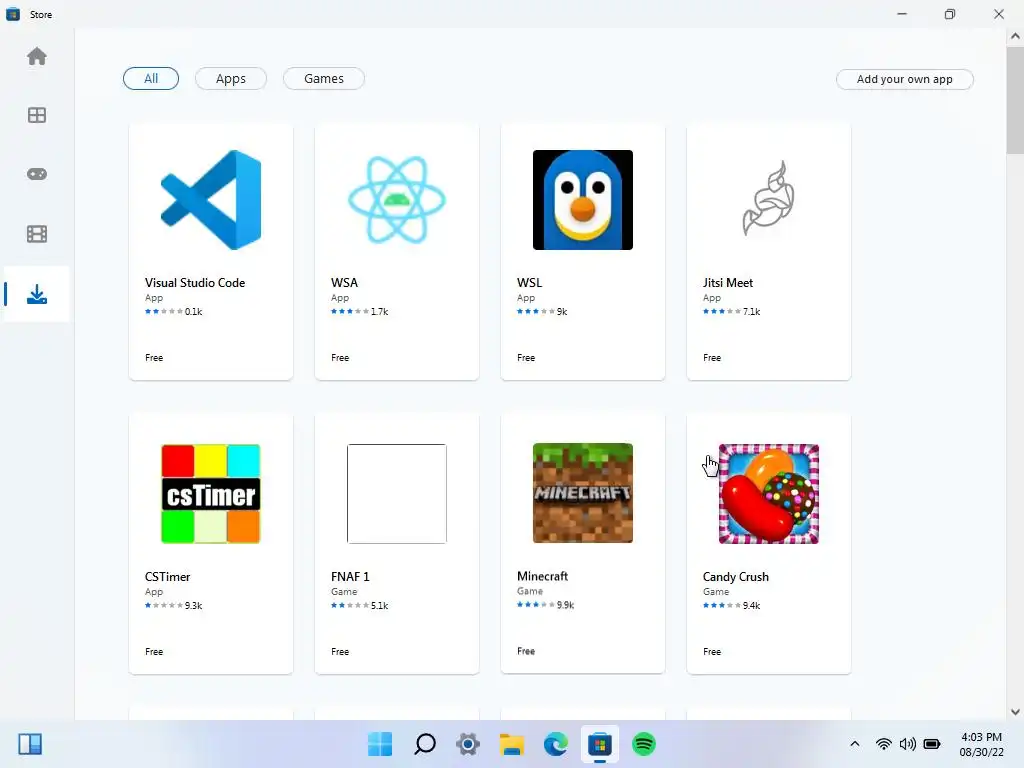The image size is (1024, 768).
Task: Click Free price on Minecraft card
Action: 526,651
